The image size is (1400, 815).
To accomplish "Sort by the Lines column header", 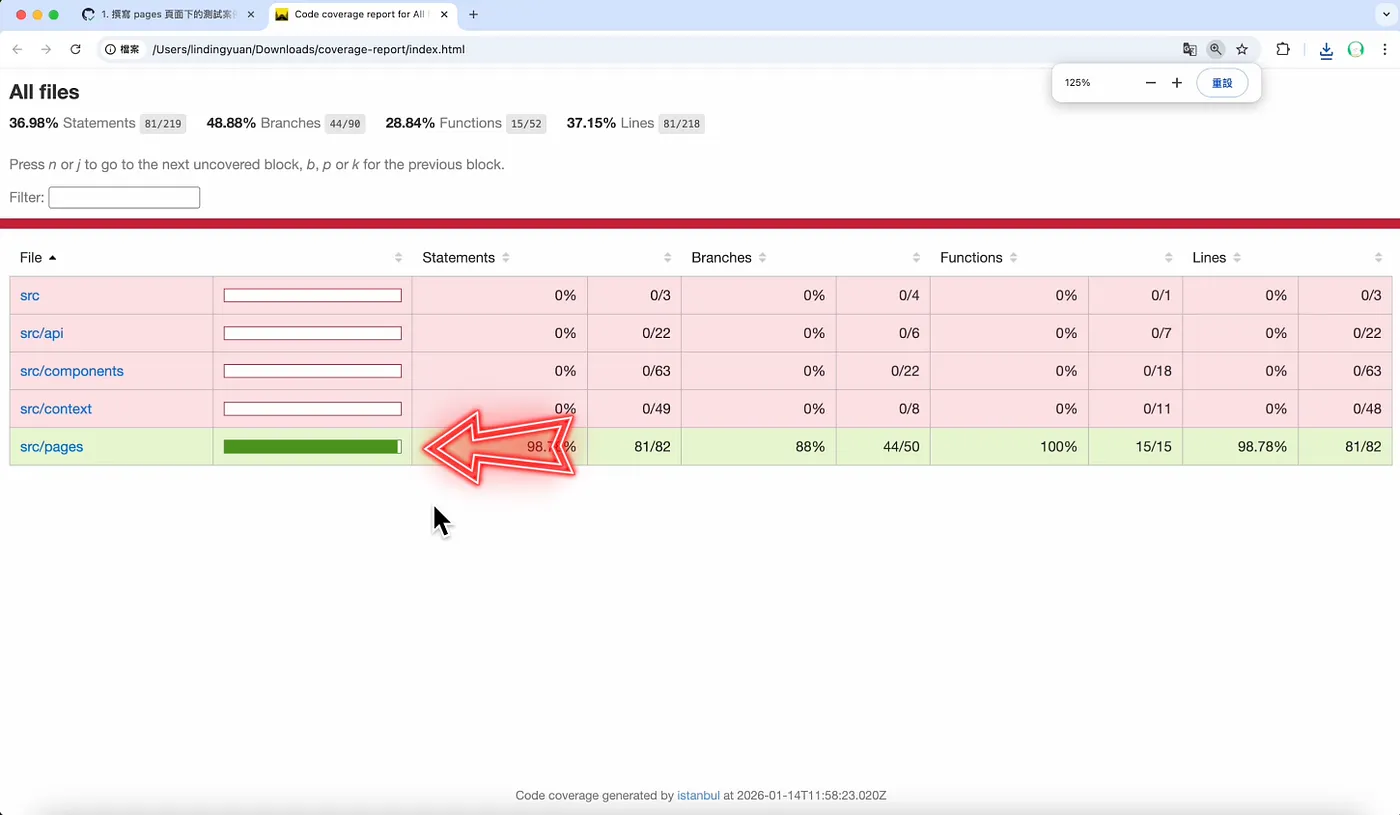I will pyautogui.click(x=1217, y=257).
